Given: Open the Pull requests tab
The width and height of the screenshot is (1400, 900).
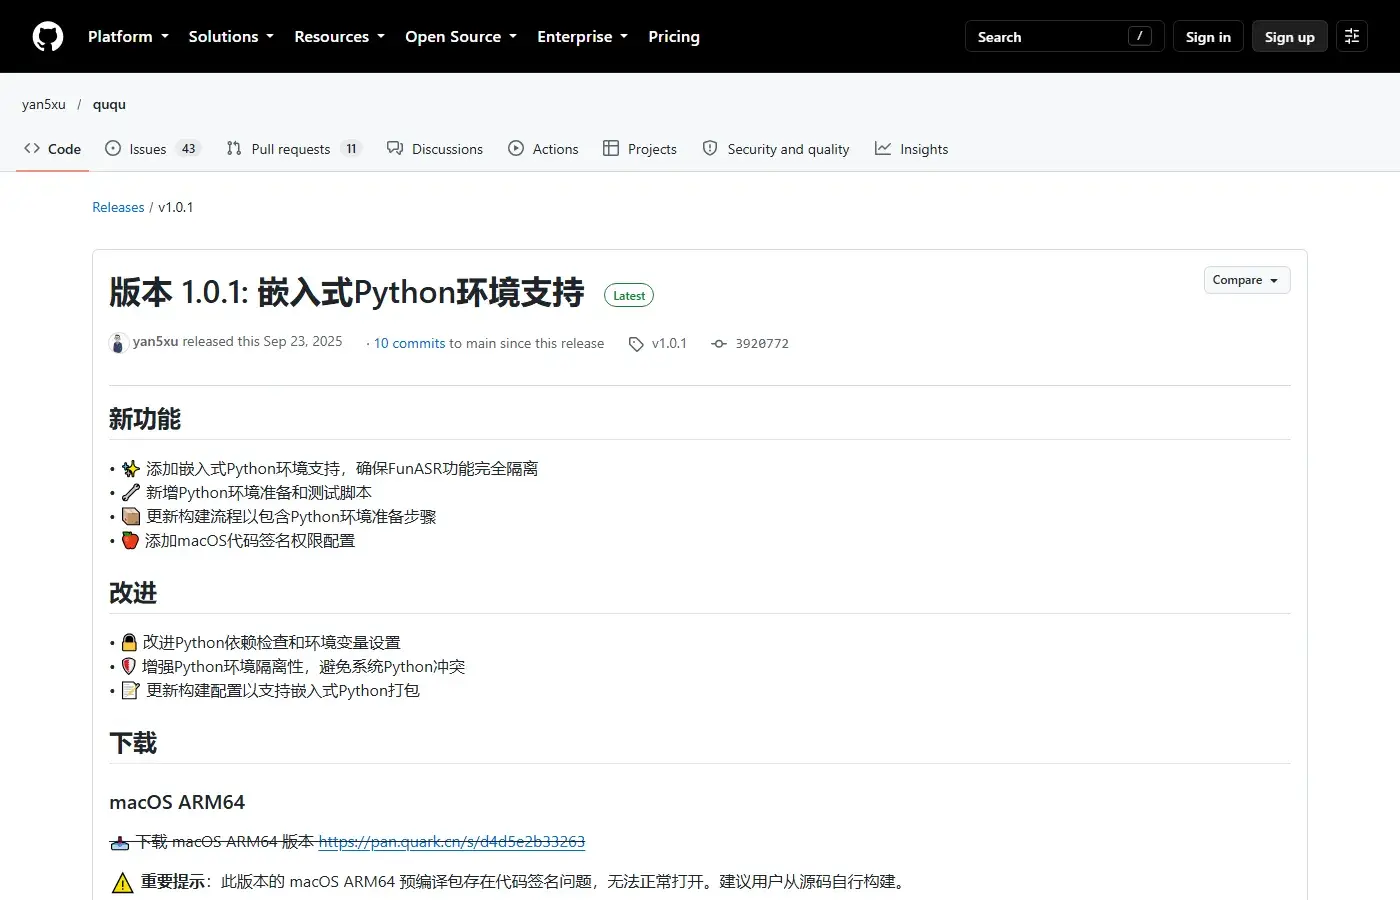Looking at the screenshot, I should click(293, 149).
